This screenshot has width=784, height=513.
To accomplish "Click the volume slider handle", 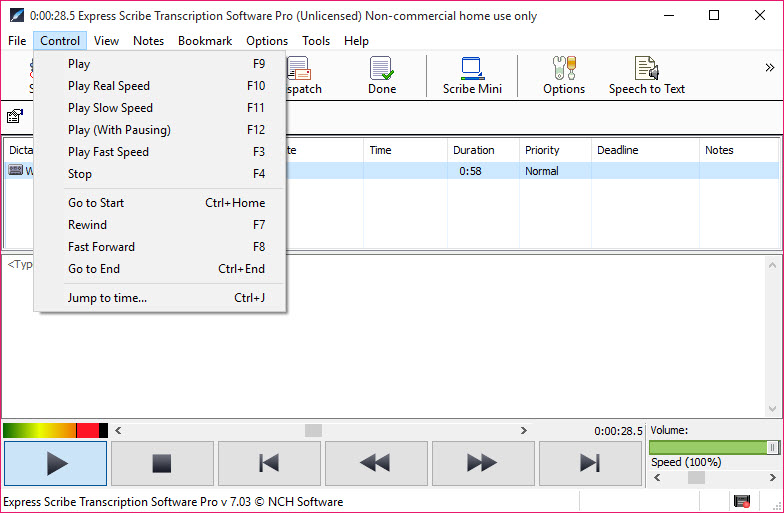I will point(772,447).
